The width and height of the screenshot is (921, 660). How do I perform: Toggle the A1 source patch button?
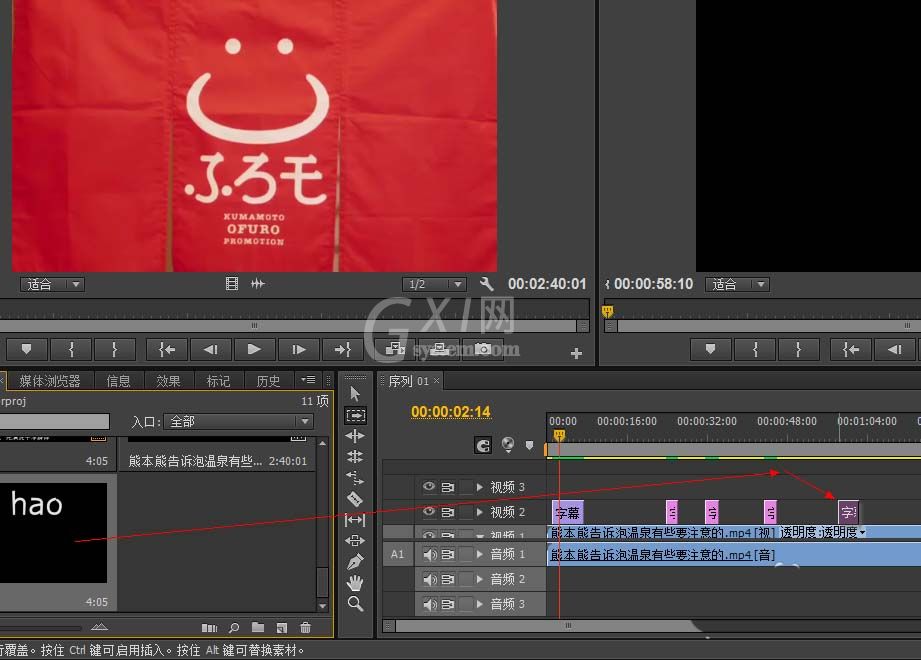398,554
